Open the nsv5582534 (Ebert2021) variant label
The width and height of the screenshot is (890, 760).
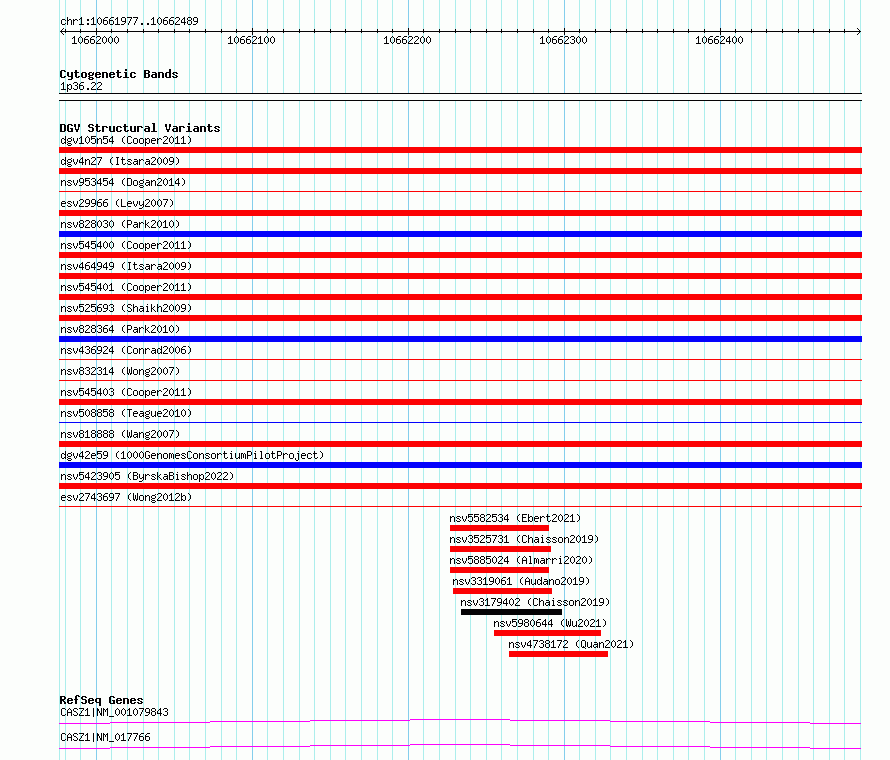[x=515, y=518]
